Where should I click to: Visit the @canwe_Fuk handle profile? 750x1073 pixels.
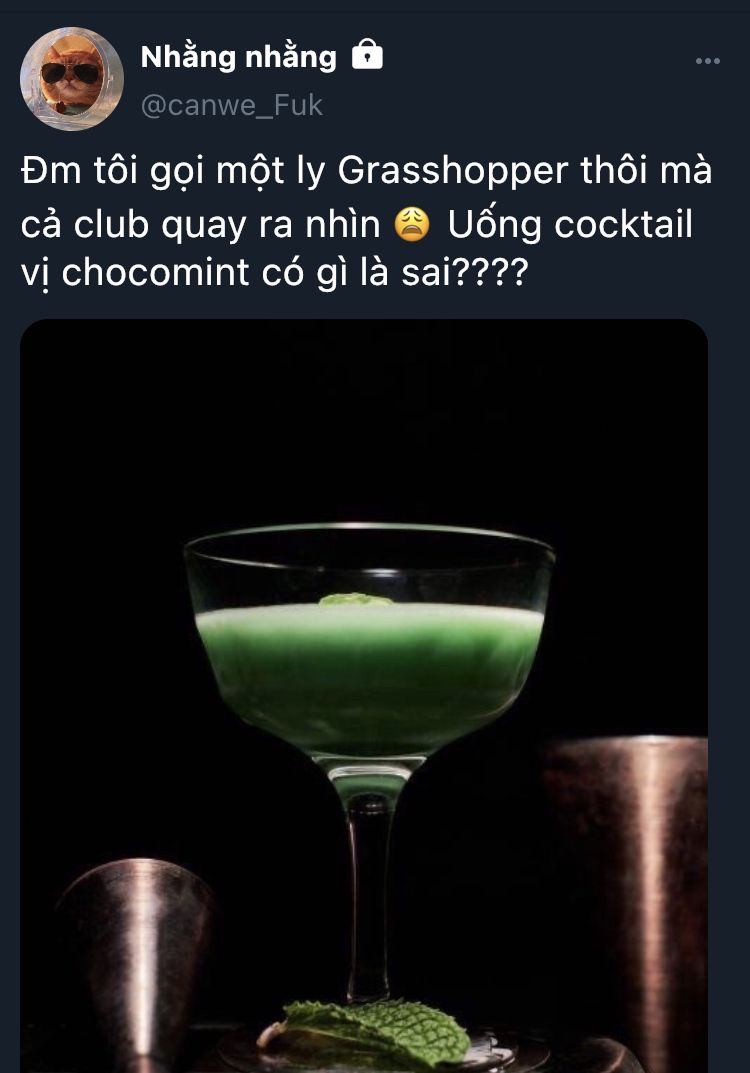(231, 105)
